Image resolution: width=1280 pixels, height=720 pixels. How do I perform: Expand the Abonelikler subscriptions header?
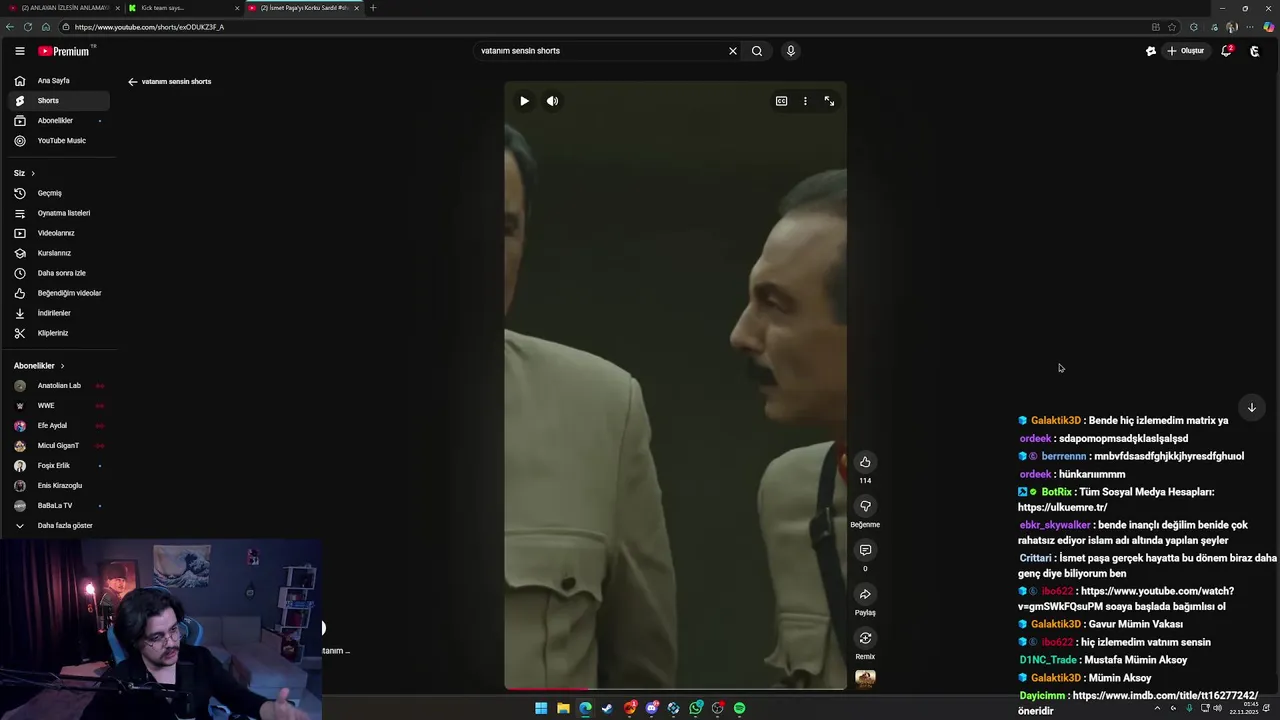tap(40, 366)
